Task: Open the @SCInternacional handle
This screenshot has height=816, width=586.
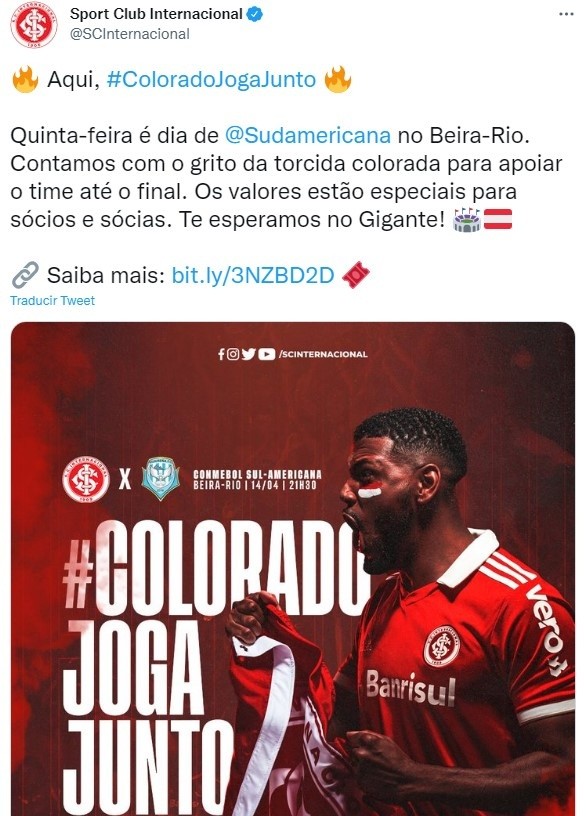Action: (x=129, y=34)
